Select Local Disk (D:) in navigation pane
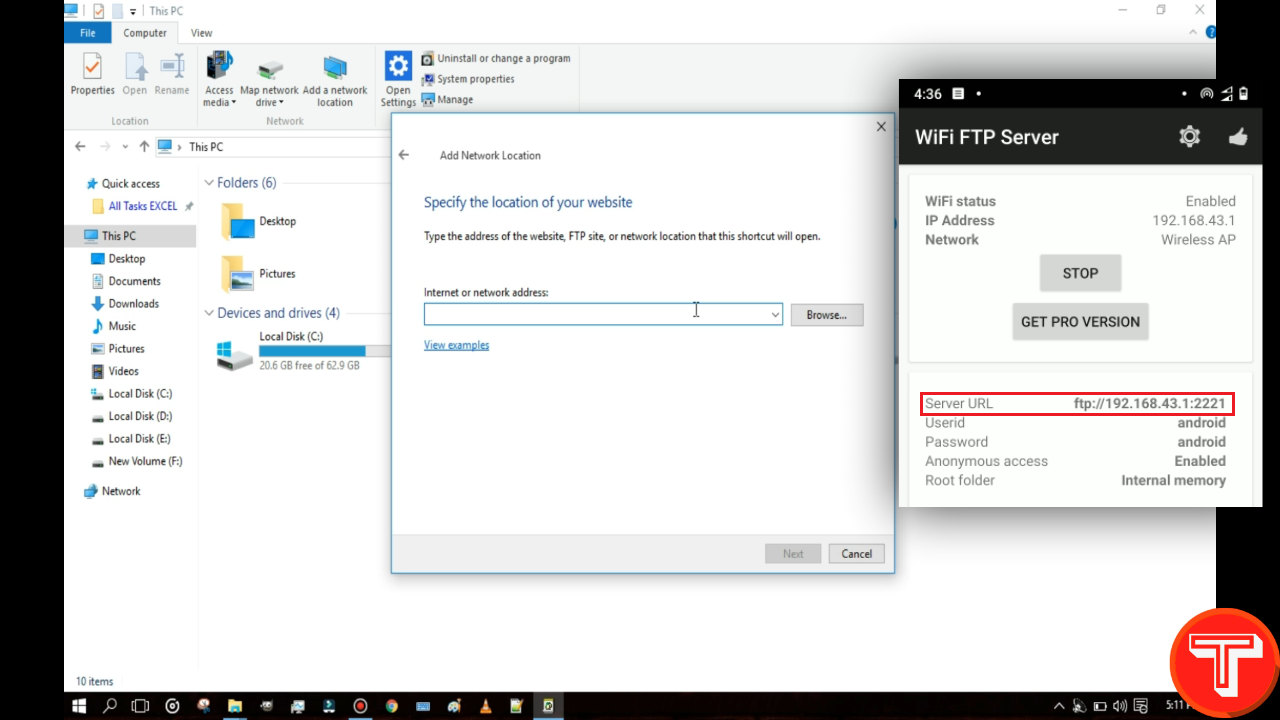The image size is (1280, 720). click(140, 416)
